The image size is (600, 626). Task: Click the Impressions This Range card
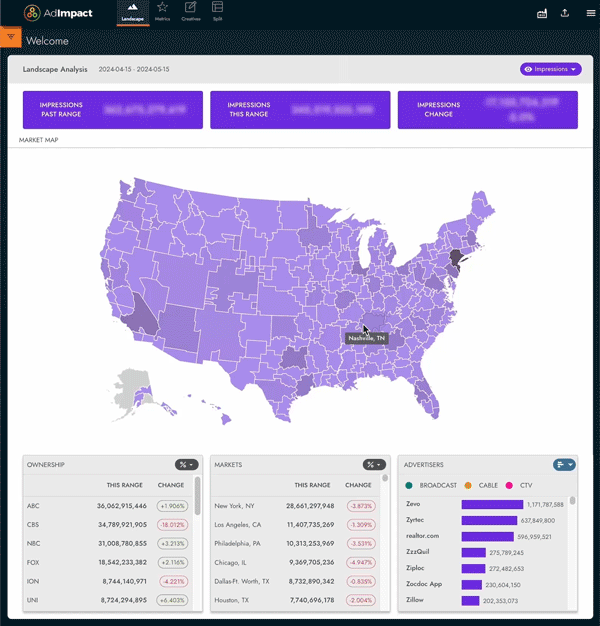(x=300, y=110)
